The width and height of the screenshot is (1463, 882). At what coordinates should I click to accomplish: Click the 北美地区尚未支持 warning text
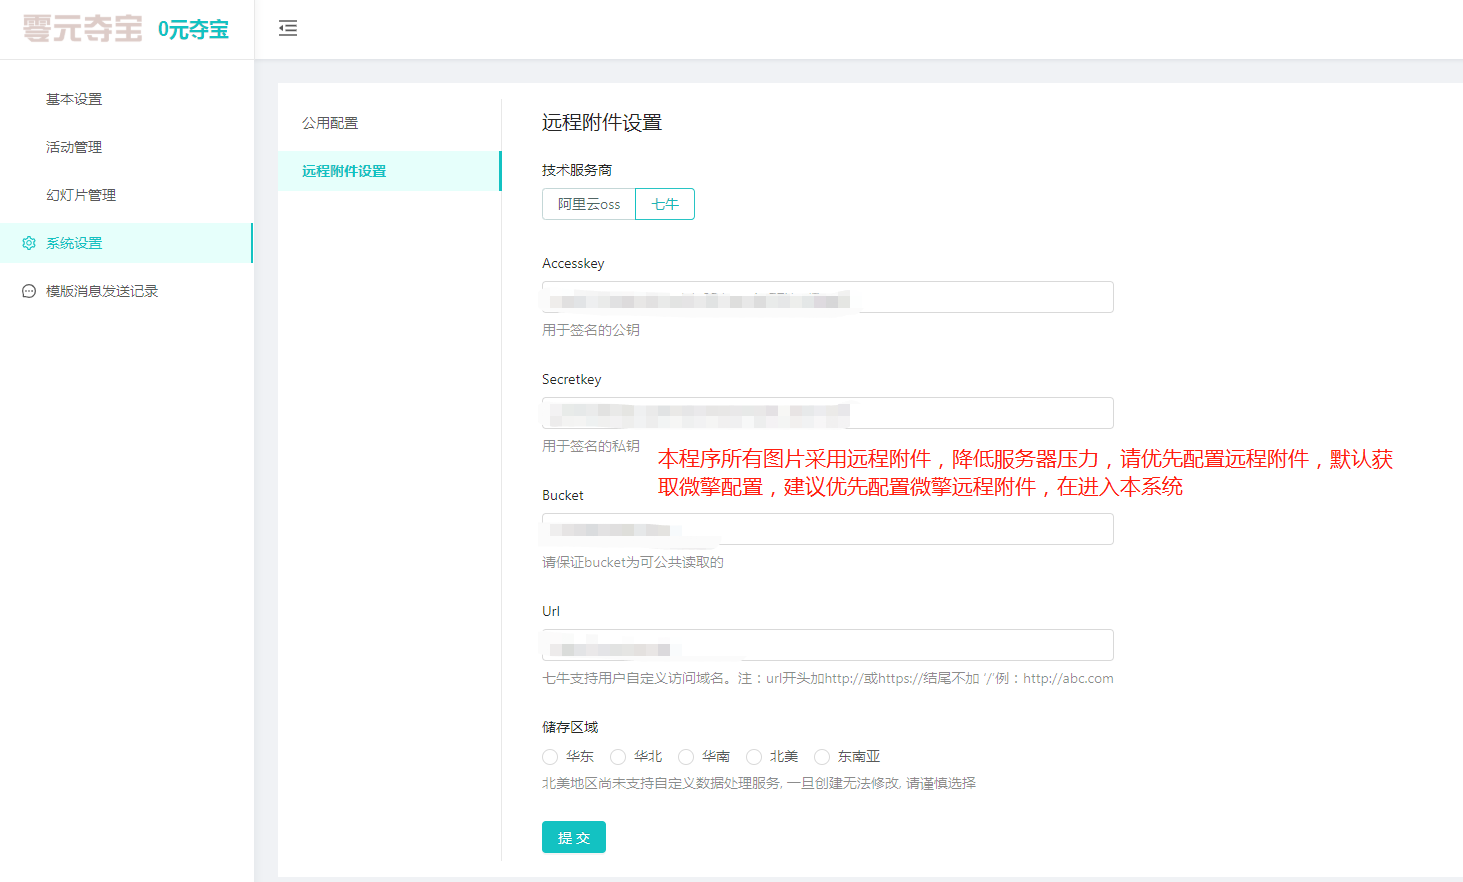click(759, 783)
